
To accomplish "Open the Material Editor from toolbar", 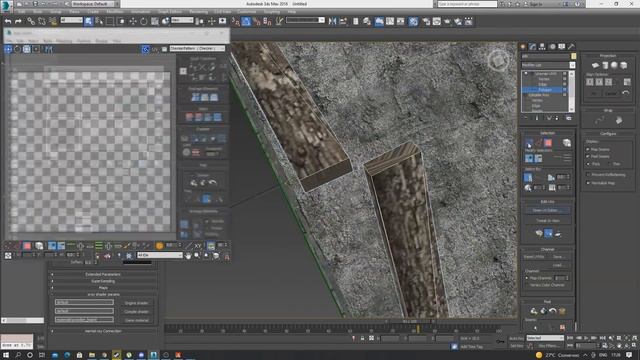I will pos(413,21).
